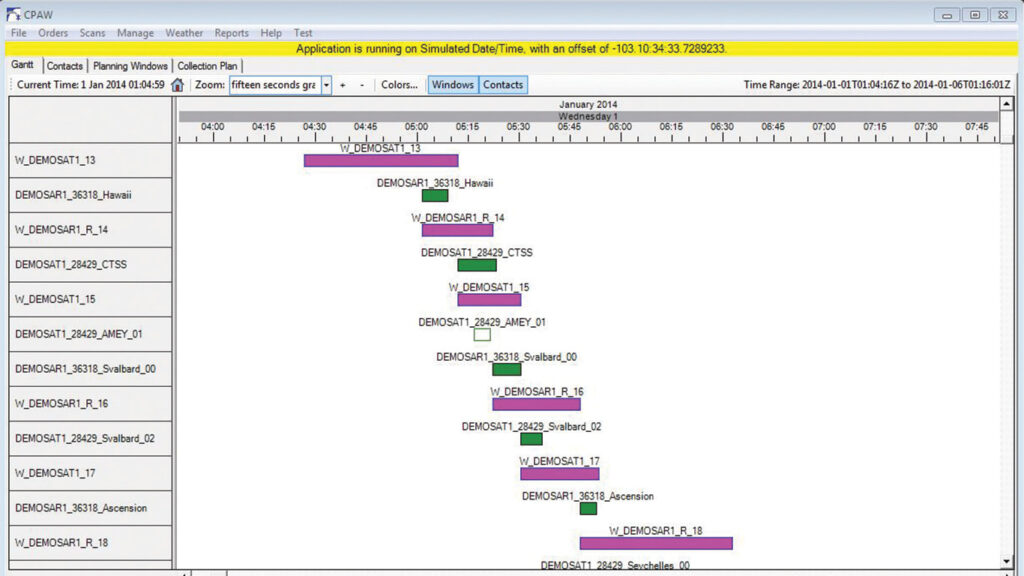Switch to the Planning Windows tab
This screenshot has width=1024, height=576.
point(130,66)
